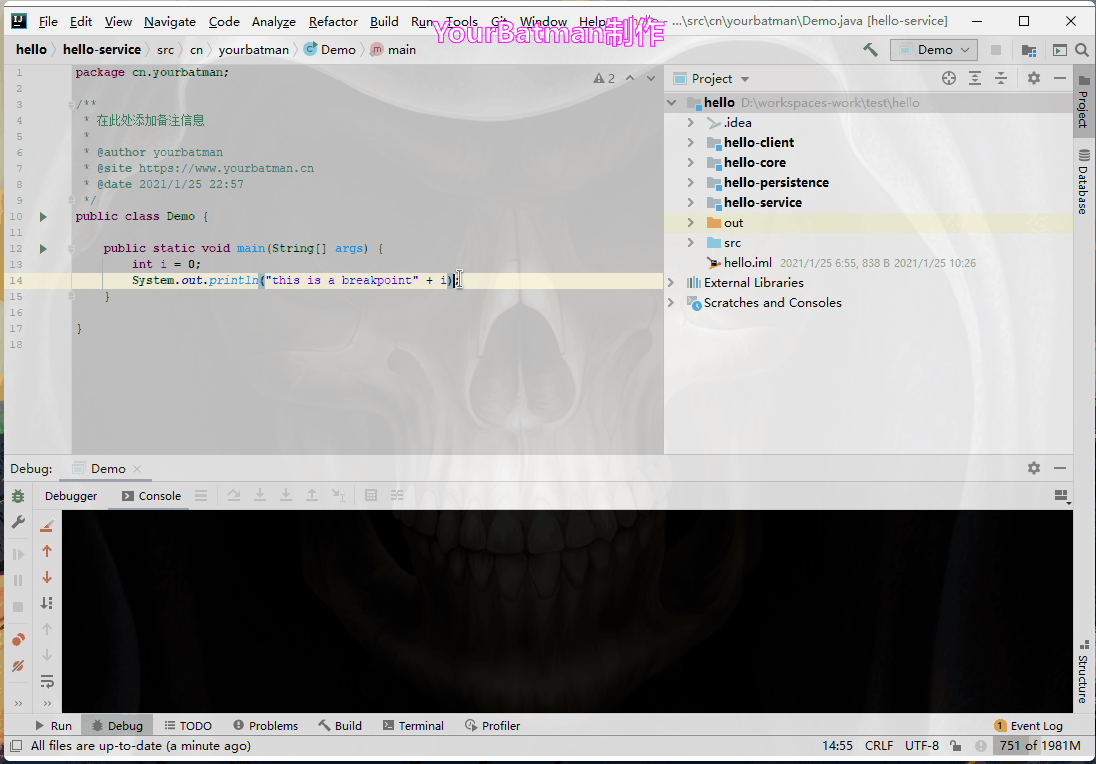1096x764 pixels.
Task: Open the Event Log
Action: (x=1028, y=726)
